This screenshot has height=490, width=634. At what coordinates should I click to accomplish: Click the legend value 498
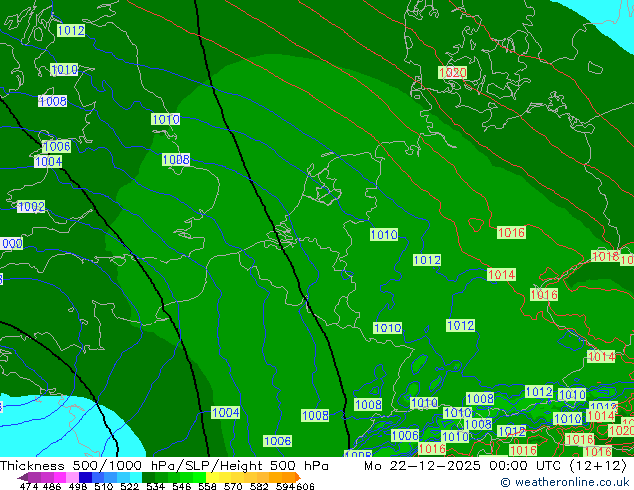78,486
